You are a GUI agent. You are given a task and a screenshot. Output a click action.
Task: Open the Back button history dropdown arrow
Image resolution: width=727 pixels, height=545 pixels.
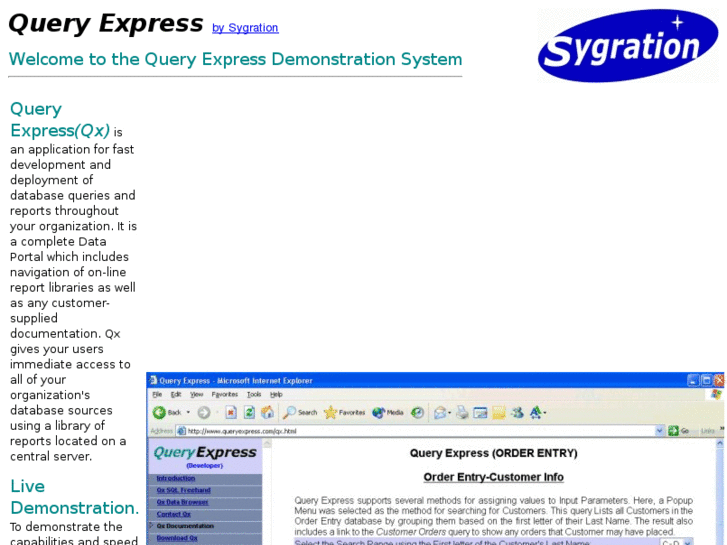tap(188, 412)
